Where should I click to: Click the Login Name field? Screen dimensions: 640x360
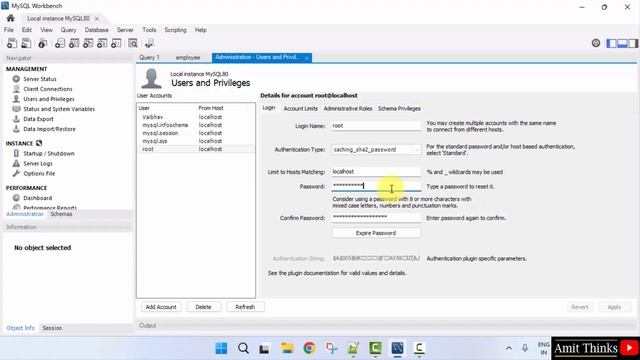pos(376,126)
